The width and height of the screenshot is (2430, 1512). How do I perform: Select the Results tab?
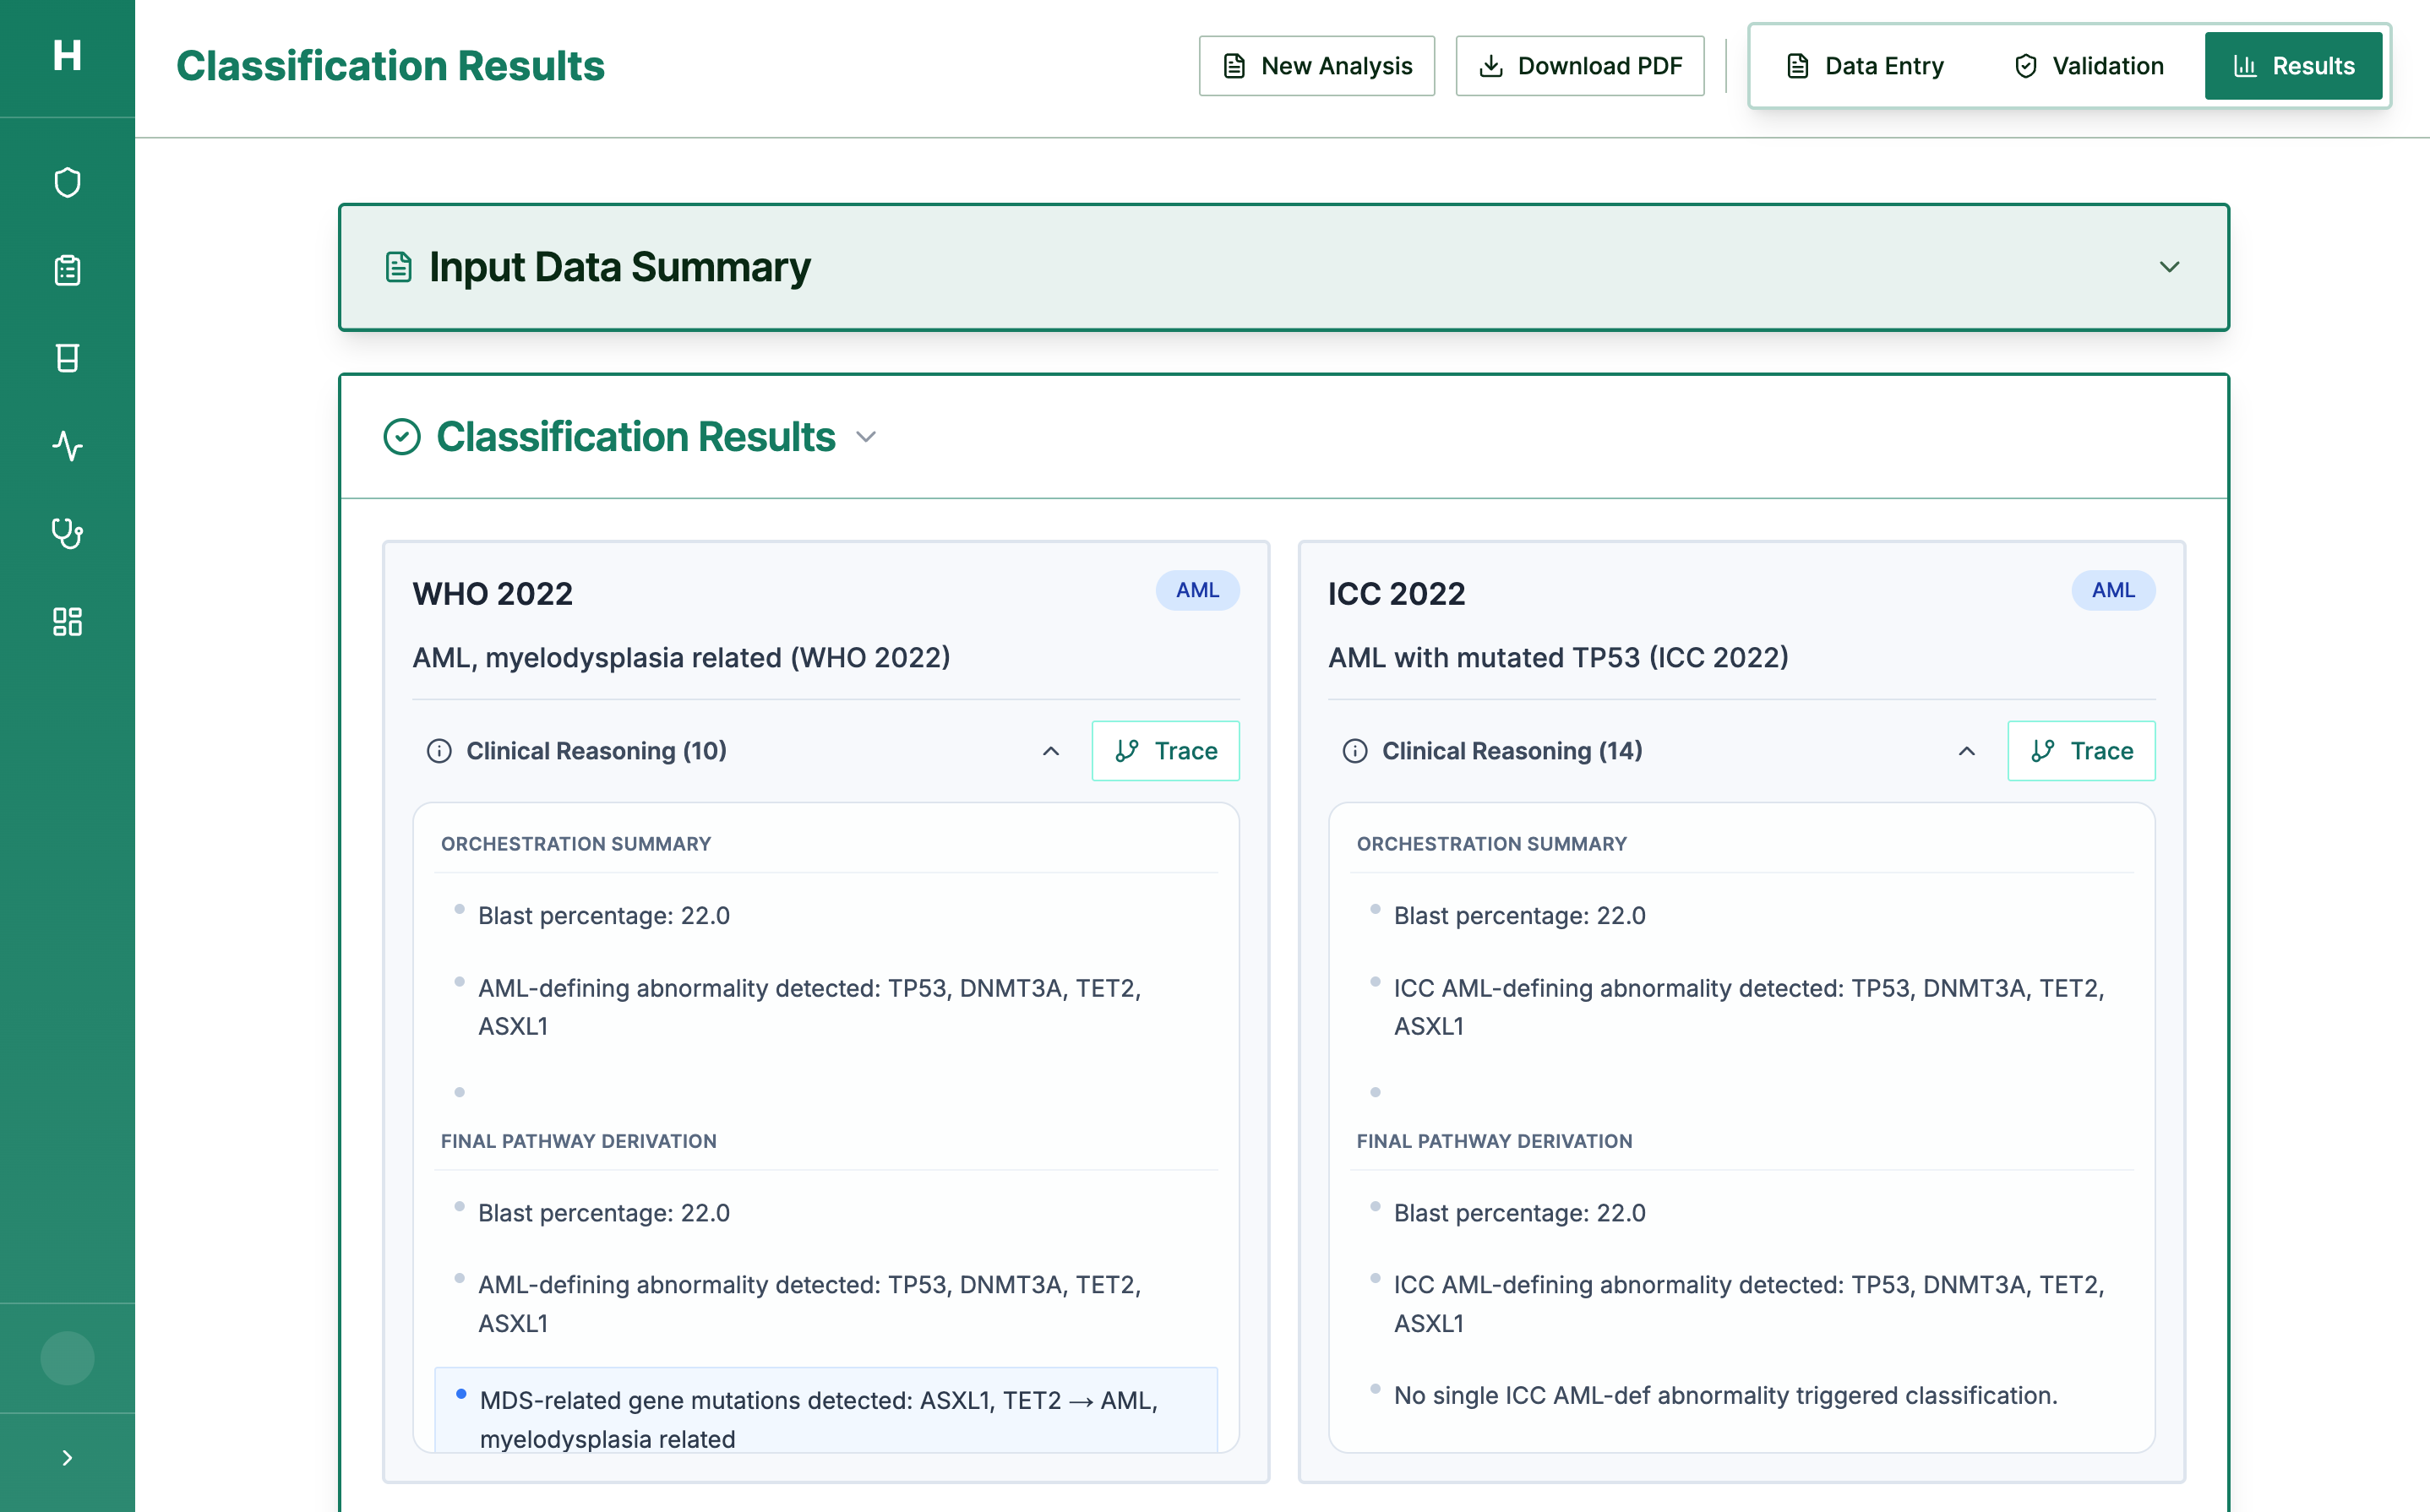pos(2293,66)
